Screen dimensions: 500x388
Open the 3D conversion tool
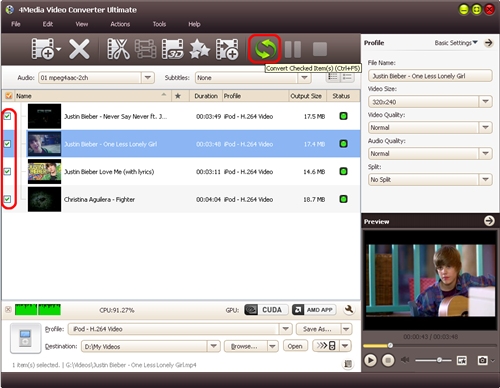pyautogui.click(x=172, y=49)
